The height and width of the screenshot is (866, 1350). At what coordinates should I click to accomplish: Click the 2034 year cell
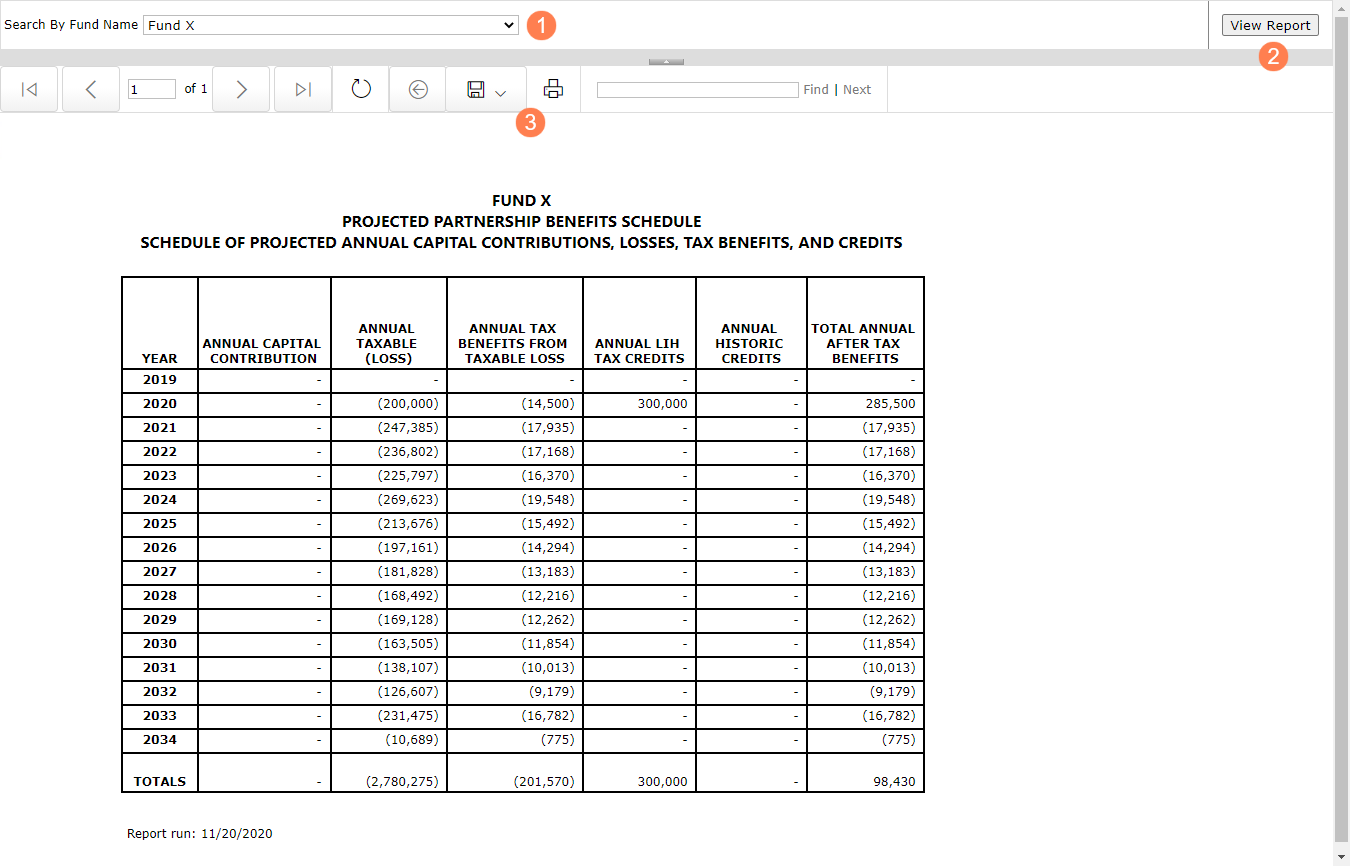point(160,740)
